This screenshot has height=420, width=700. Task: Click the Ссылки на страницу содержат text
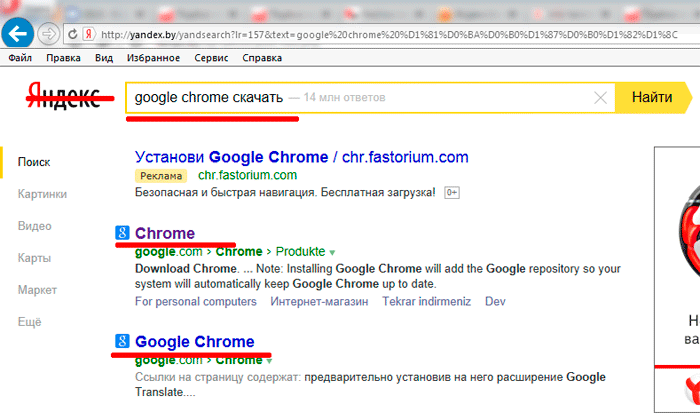(218, 377)
